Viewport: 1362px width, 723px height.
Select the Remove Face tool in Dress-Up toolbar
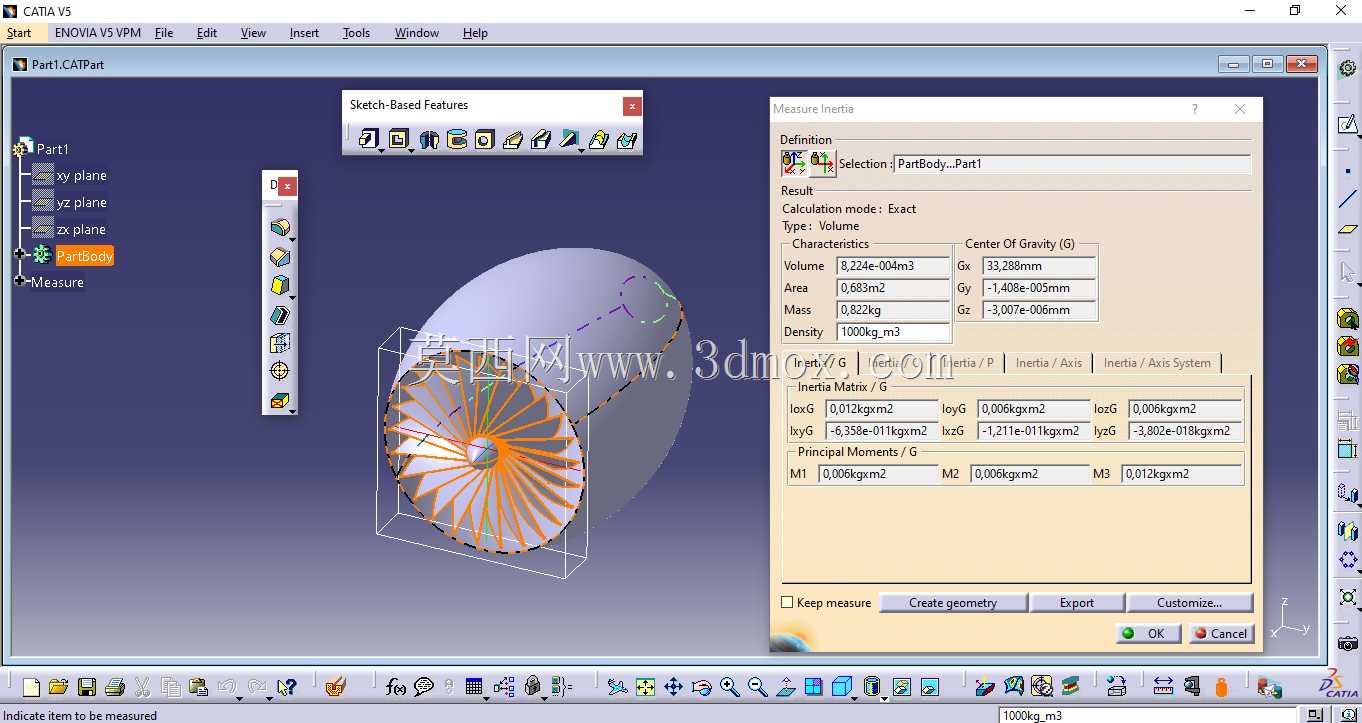279,400
